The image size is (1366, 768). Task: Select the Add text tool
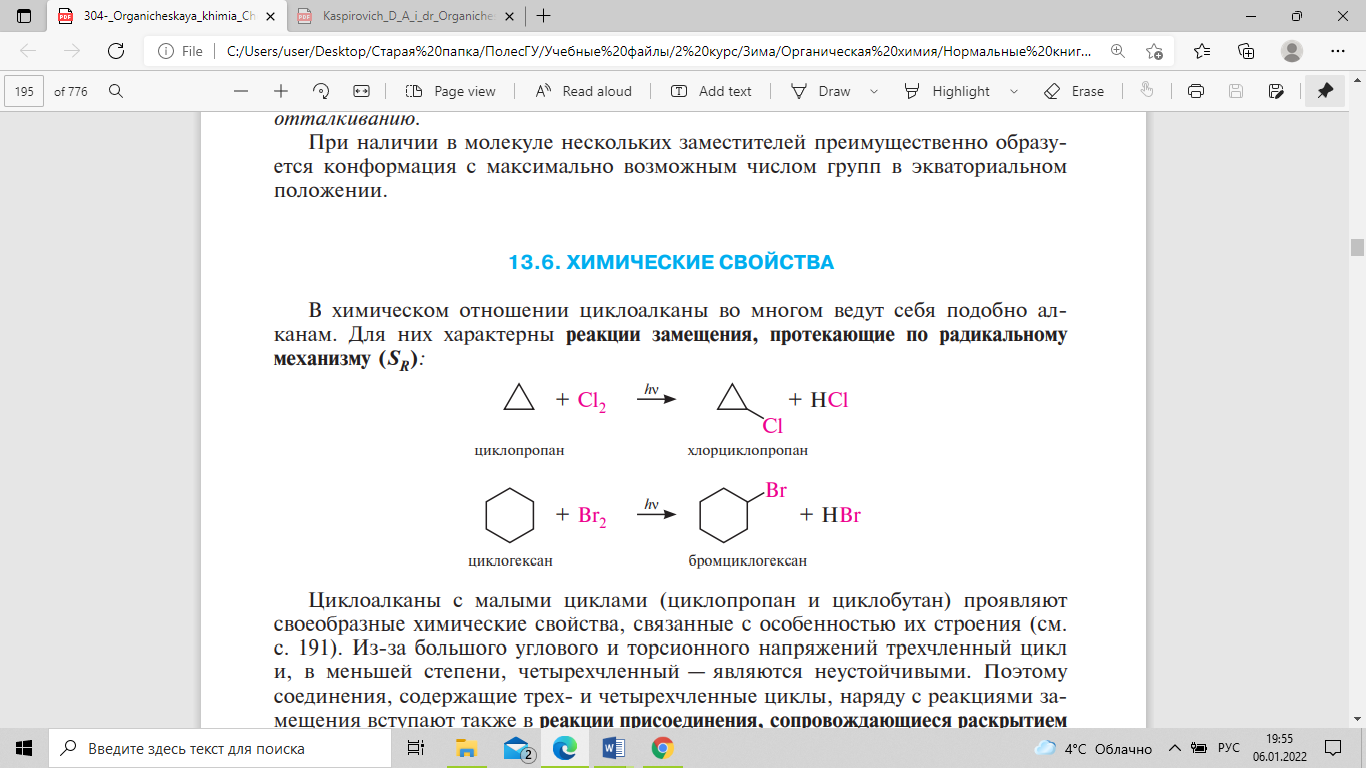click(x=711, y=91)
